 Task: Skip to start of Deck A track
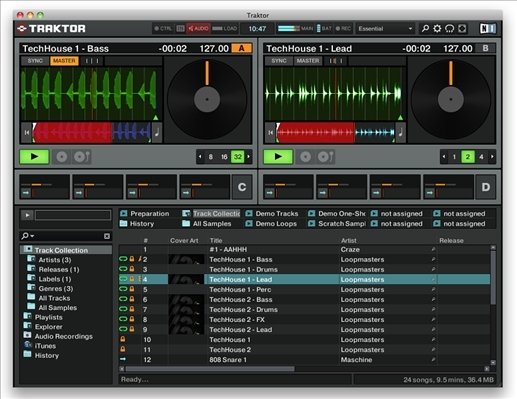27,133
